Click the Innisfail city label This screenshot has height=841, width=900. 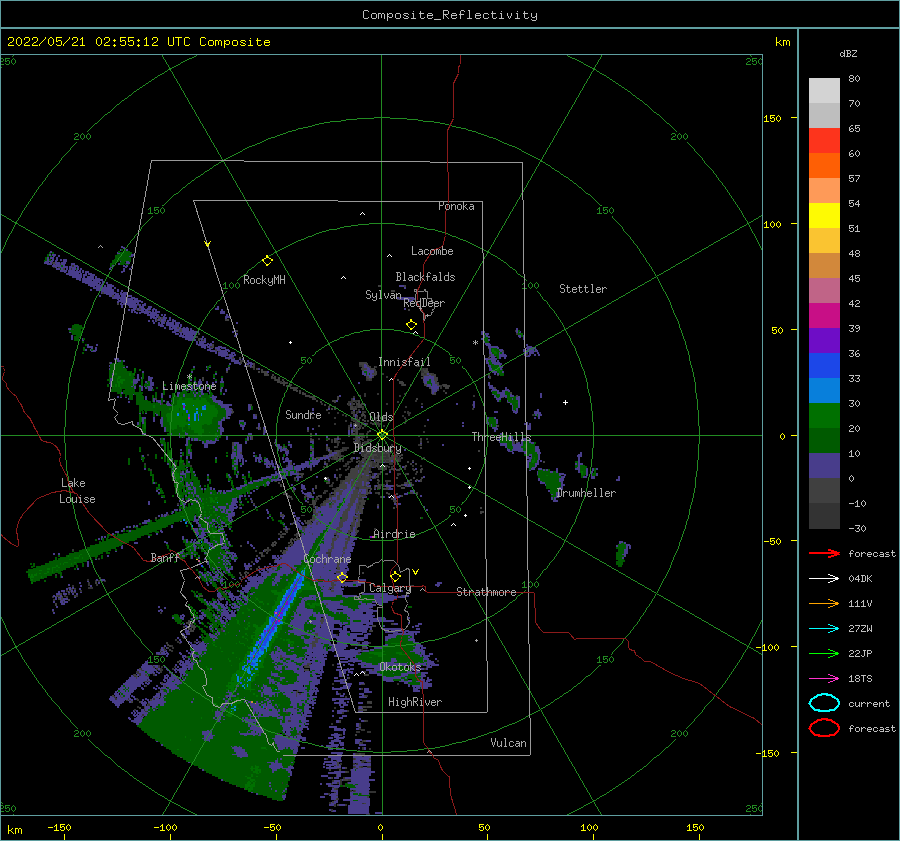(404, 362)
